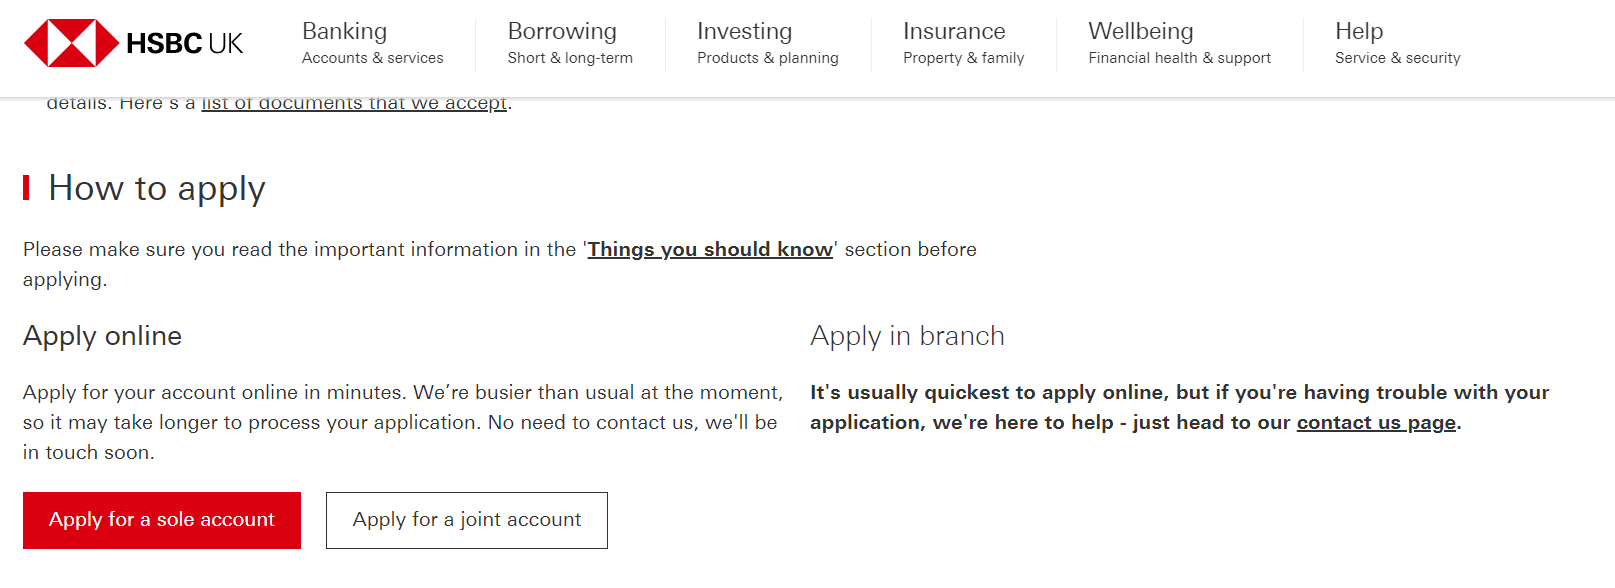Click 'Apply for a sole account' button
This screenshot has width=1615, height=588.
pos(162,520)
